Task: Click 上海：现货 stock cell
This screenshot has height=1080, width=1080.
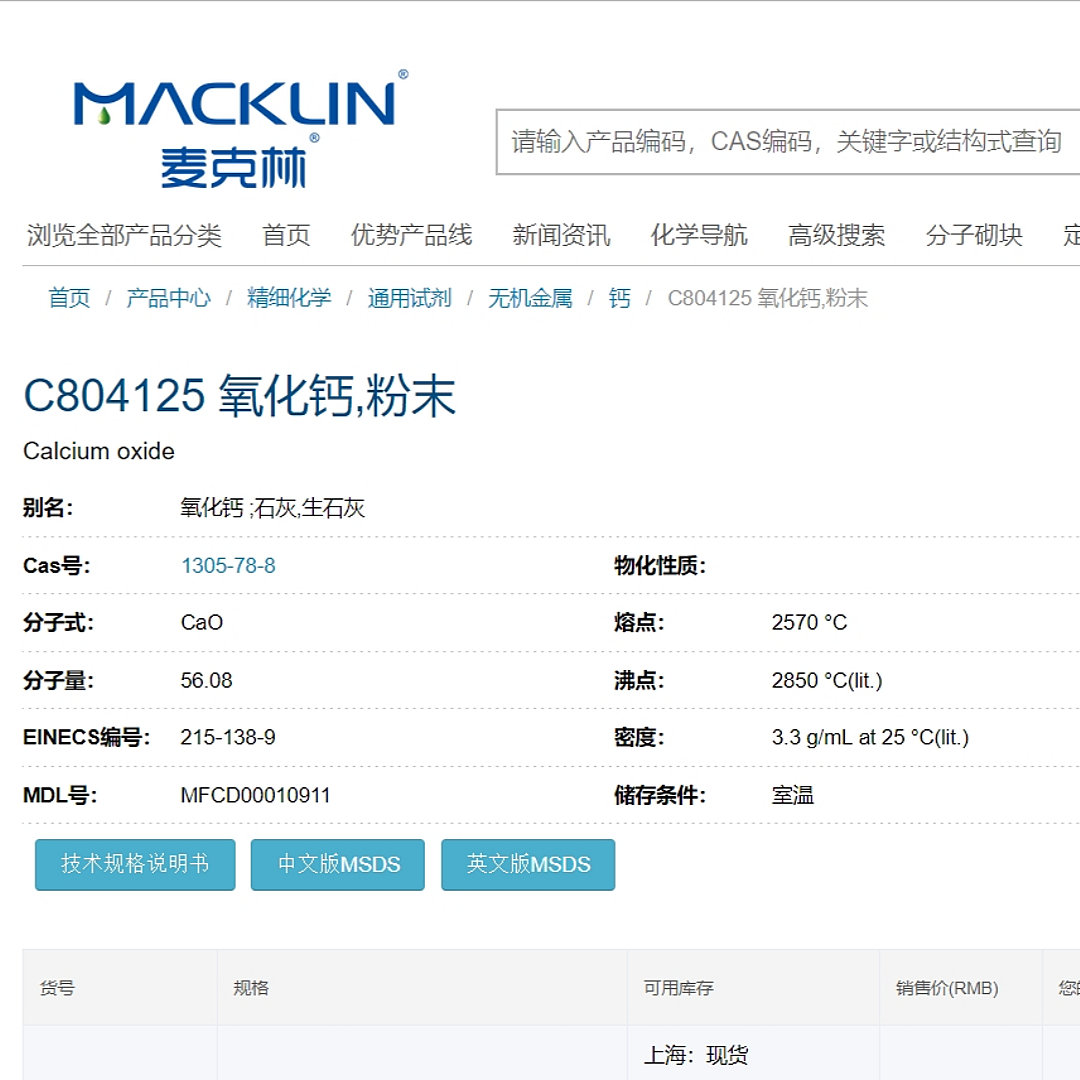Action: tap(696, 1055)
